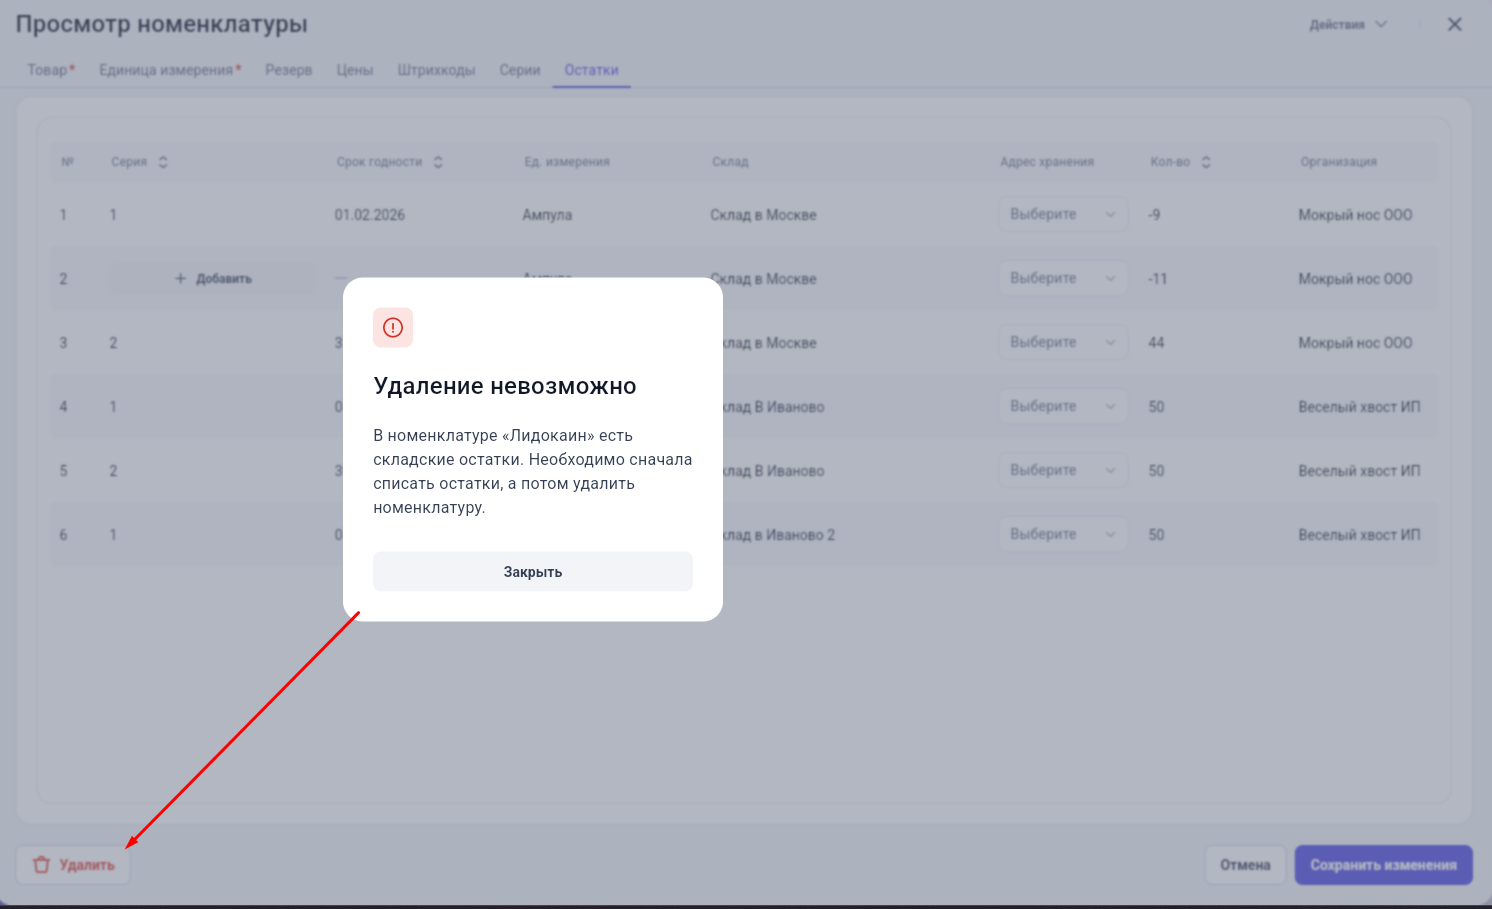This screenshot has height=909, width=1492.
Task: Switch to the Штрихкоды tab
Action: [436, 70]
